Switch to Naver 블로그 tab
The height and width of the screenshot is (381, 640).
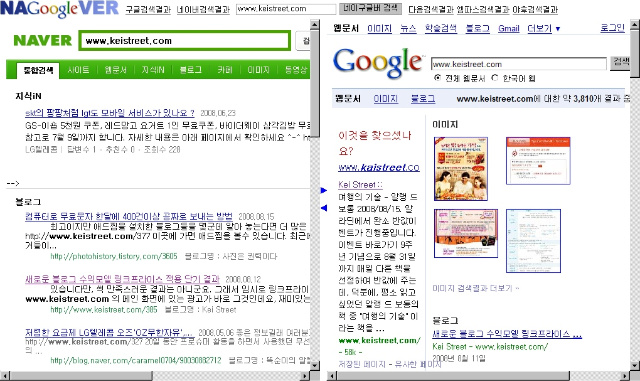point(191,70)
